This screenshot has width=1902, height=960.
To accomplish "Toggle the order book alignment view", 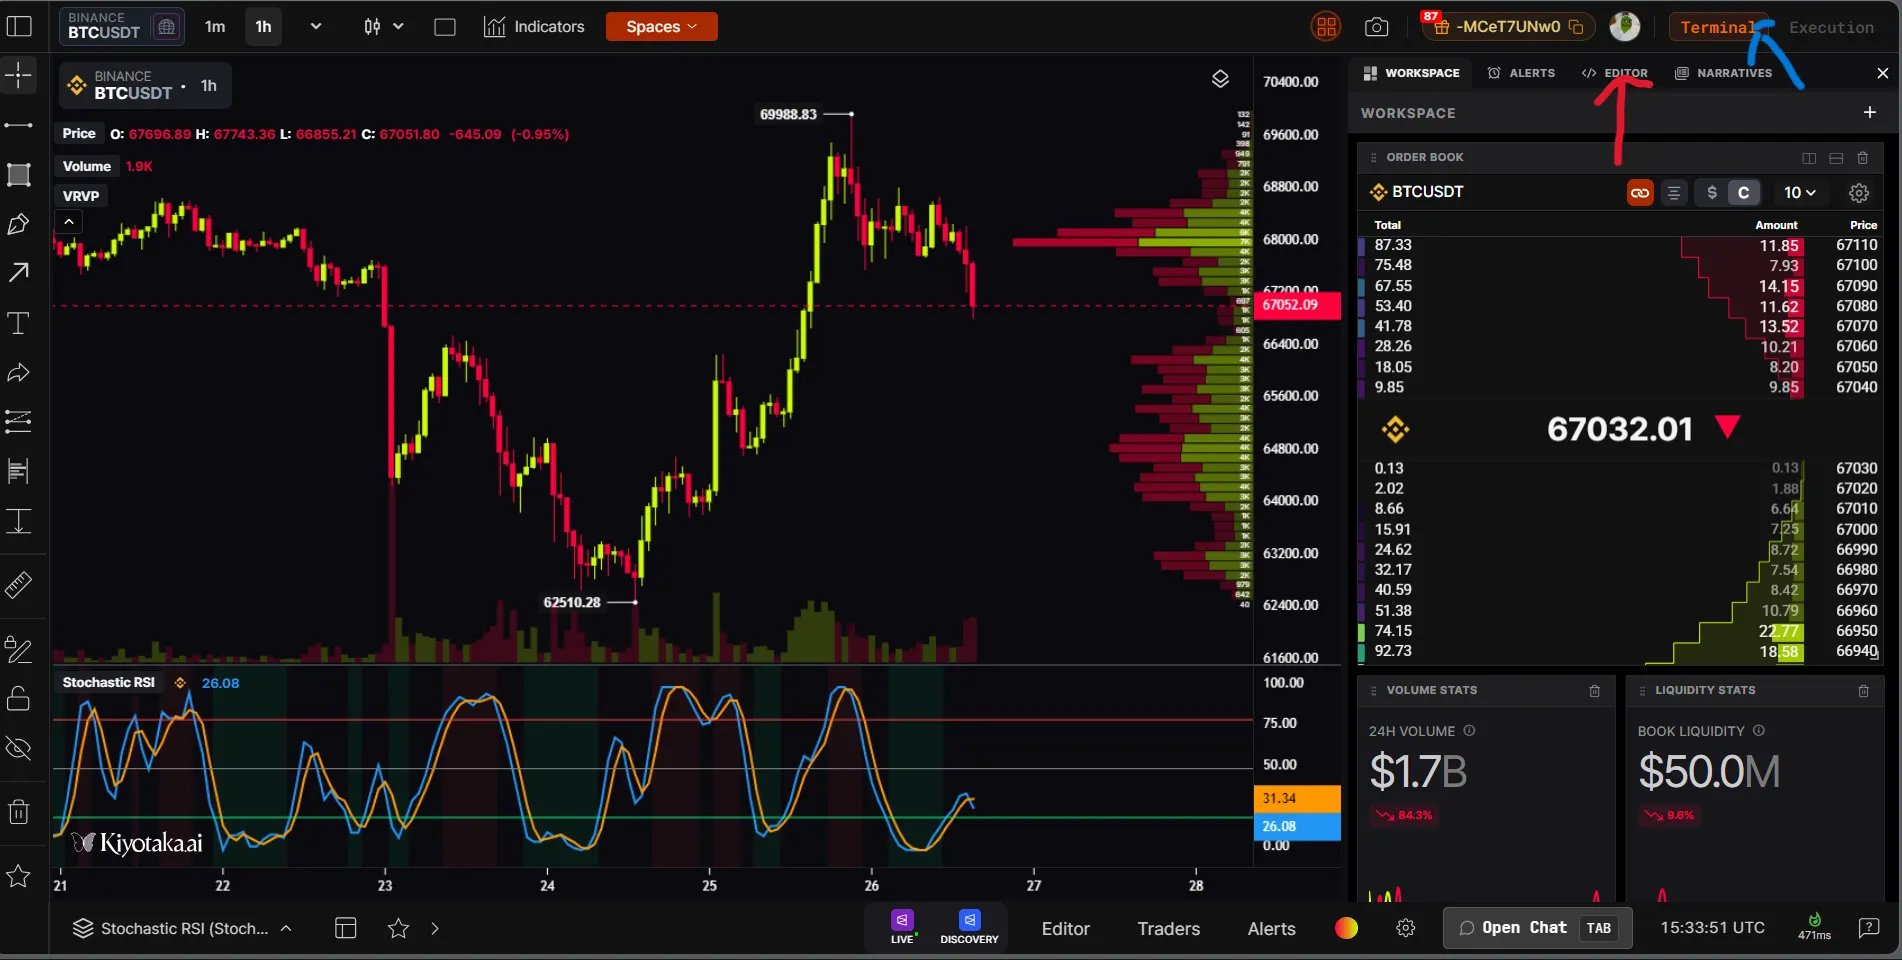I will pyautogui.click(x=1674, y=193).
